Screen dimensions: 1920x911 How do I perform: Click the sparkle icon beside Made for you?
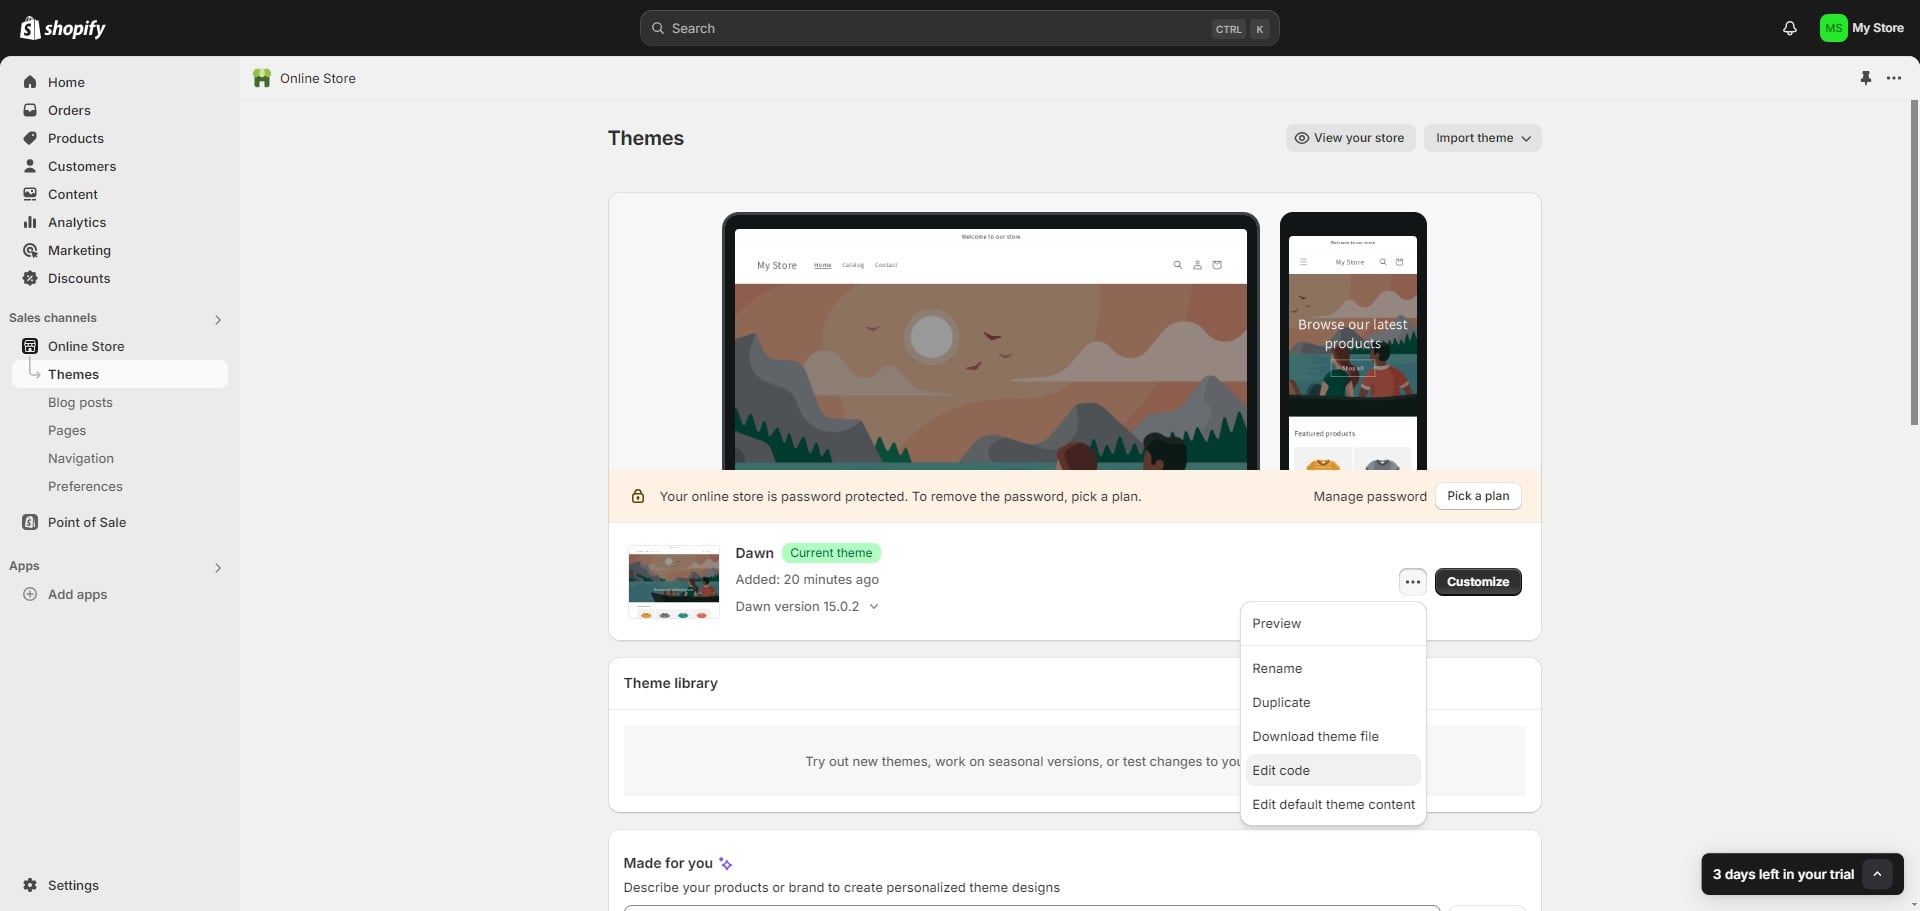[x=725, y=863]
